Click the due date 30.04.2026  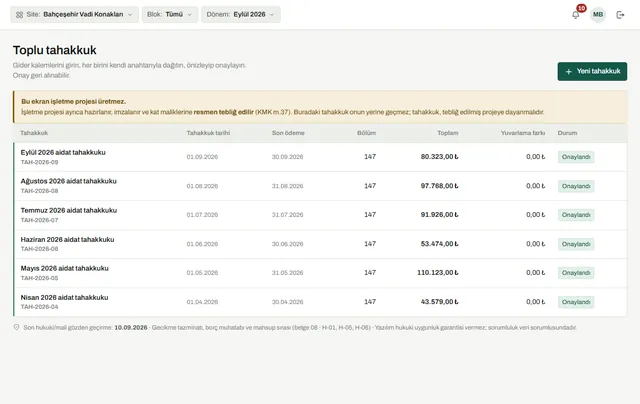[287, 302]
